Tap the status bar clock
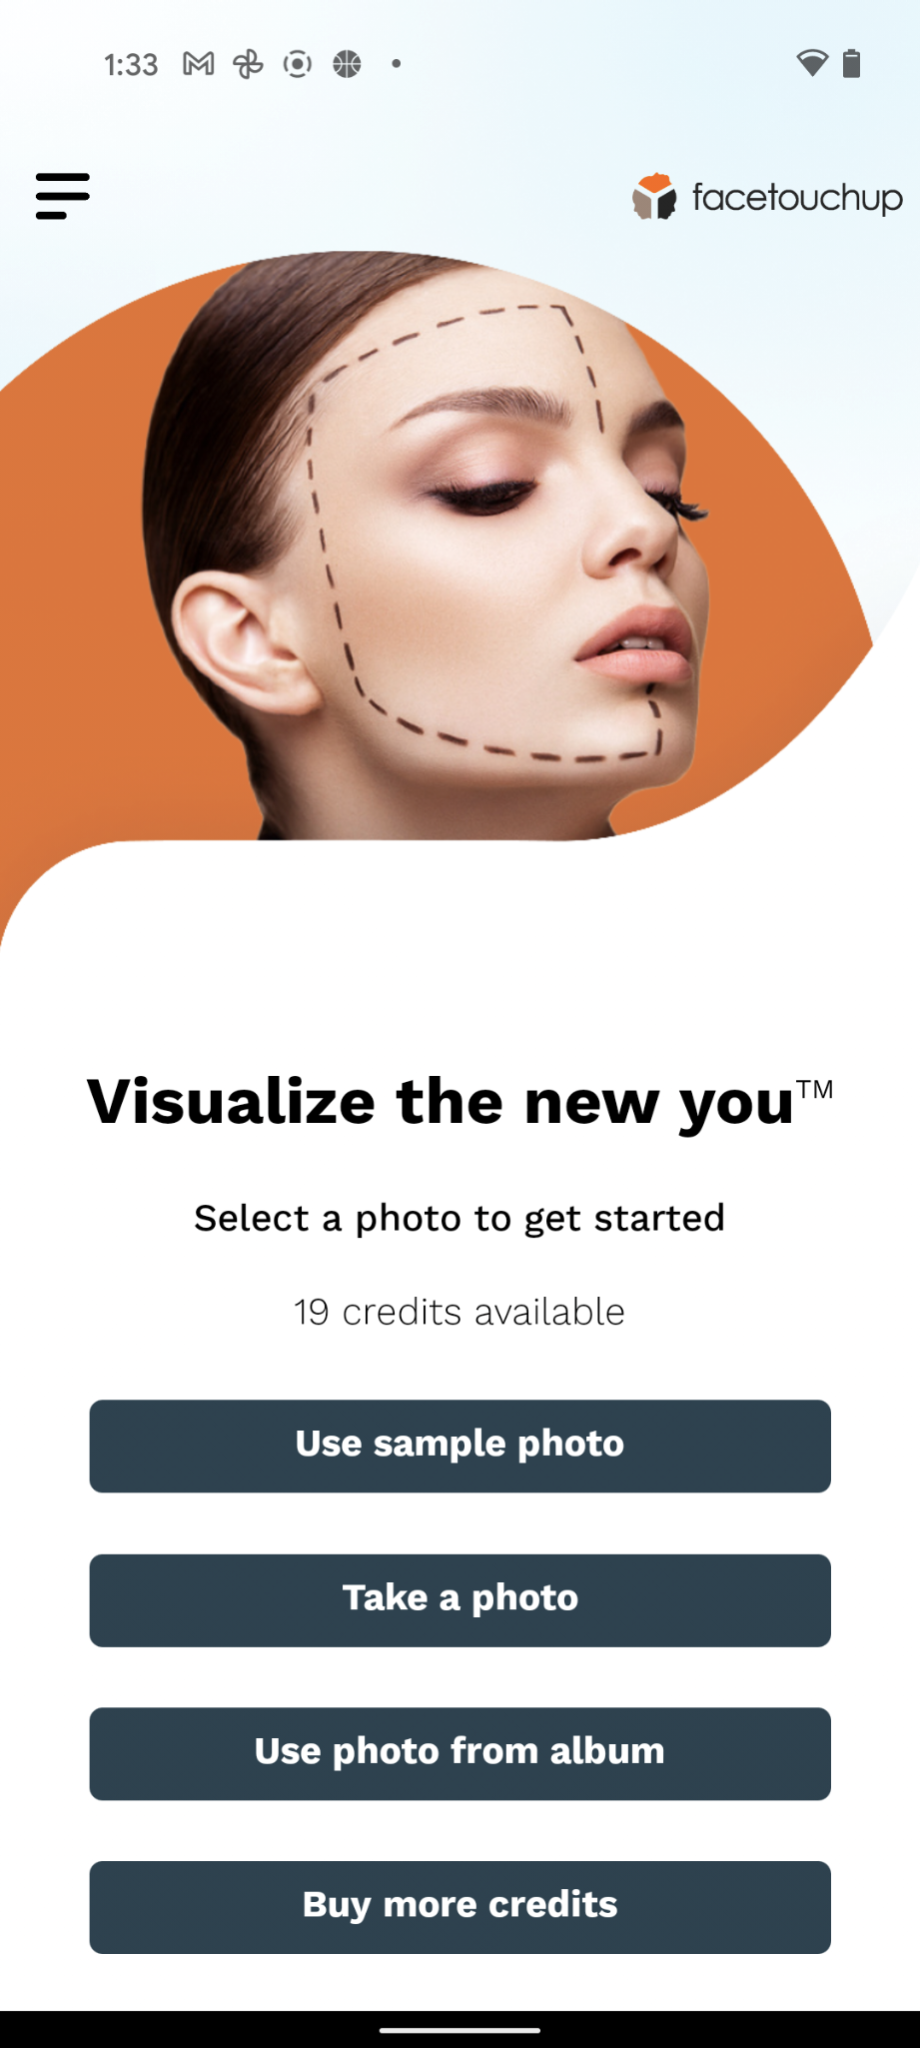 (131, 65)
